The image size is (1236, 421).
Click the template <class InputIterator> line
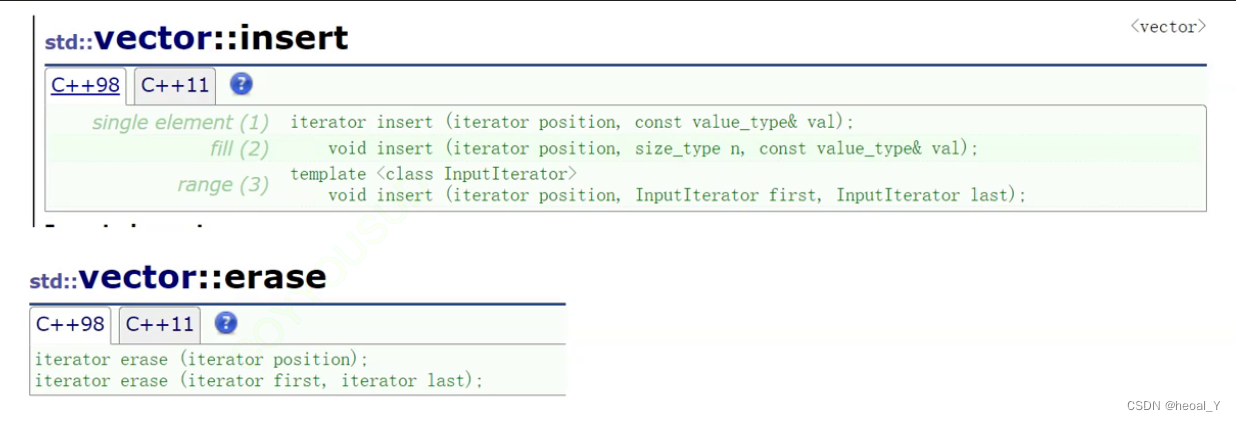[434, 174]
